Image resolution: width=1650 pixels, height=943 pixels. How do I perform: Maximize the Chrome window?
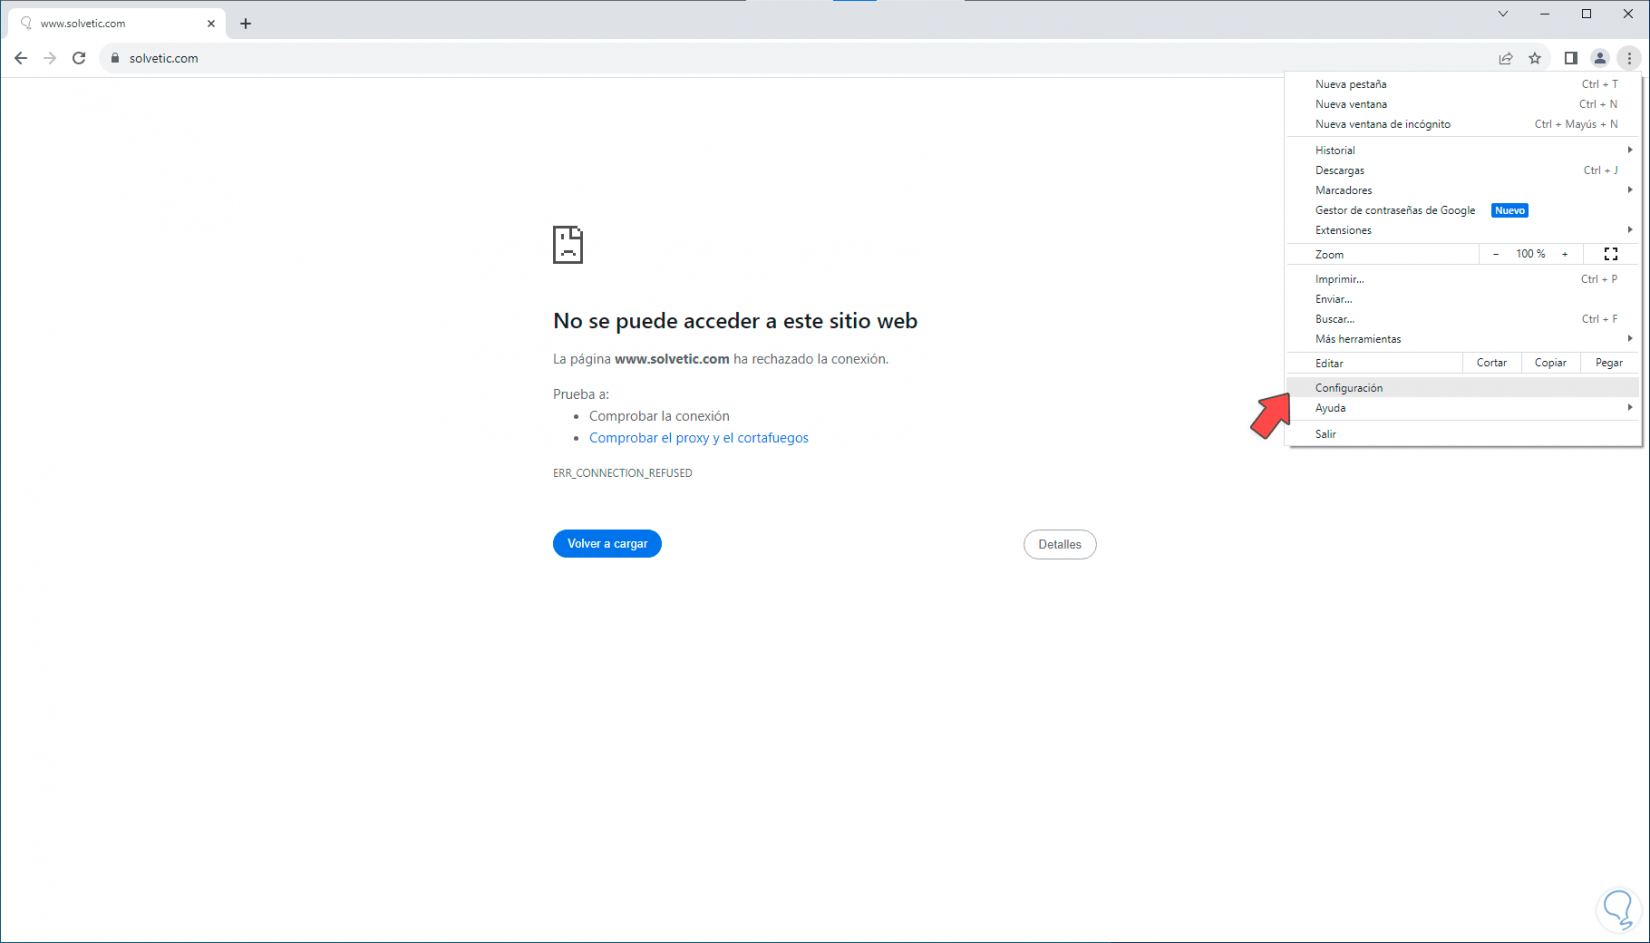1587,14
